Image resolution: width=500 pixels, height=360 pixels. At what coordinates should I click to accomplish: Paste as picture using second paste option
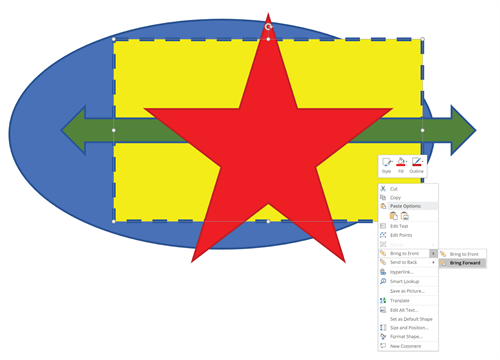click(405, 216)
